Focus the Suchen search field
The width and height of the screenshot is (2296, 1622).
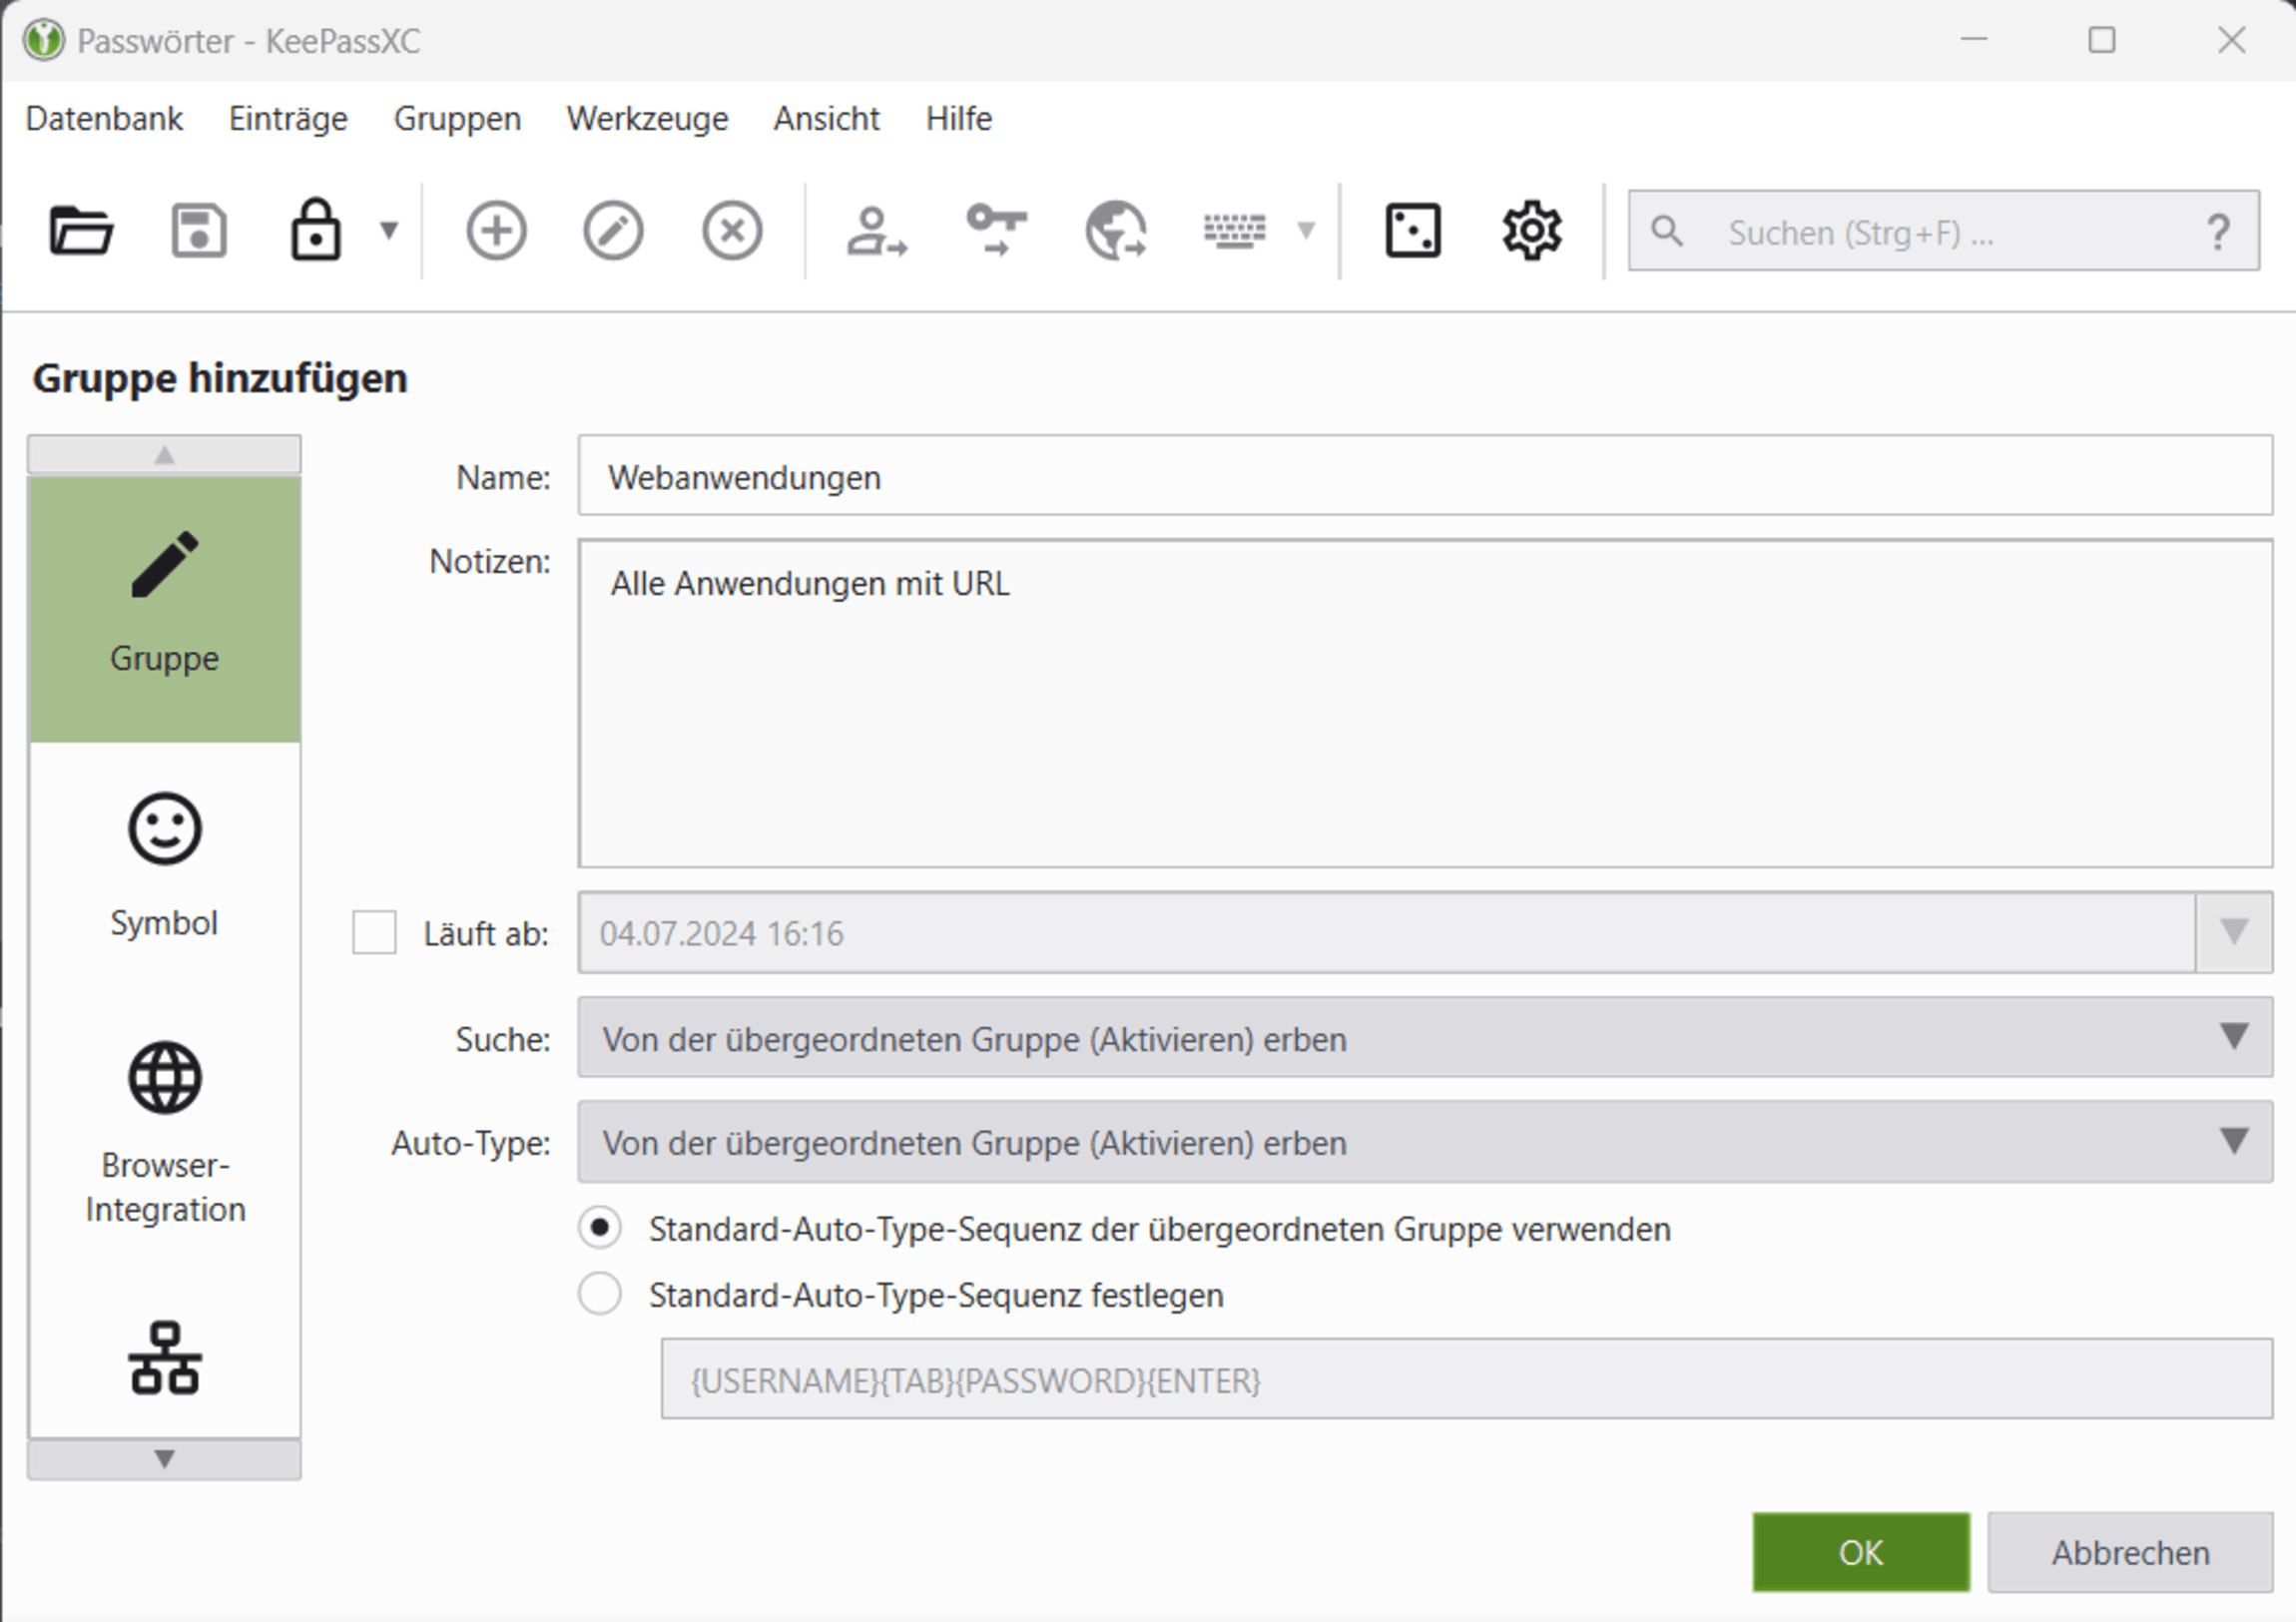click(x=1943, y=231)
